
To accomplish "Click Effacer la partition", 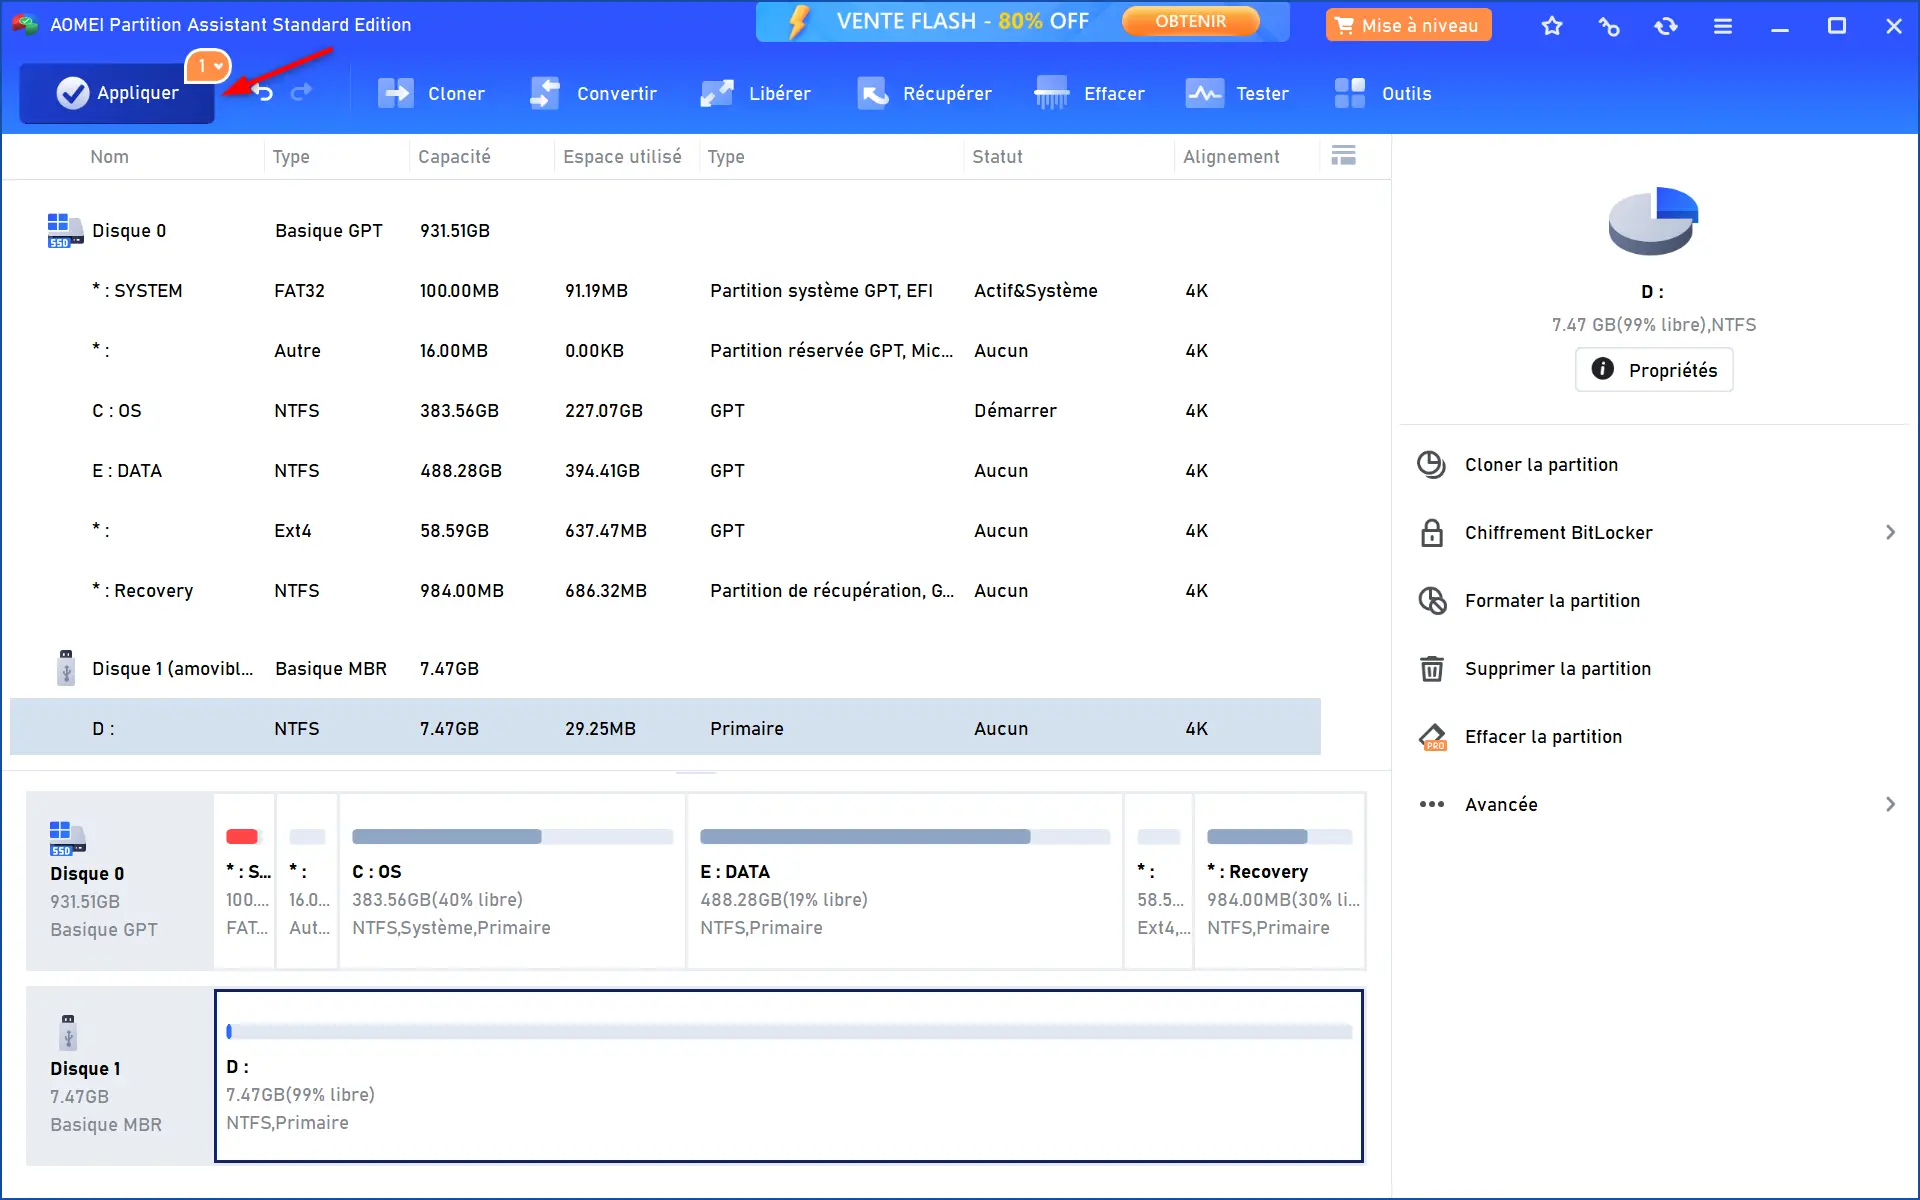I will 1543,737.
